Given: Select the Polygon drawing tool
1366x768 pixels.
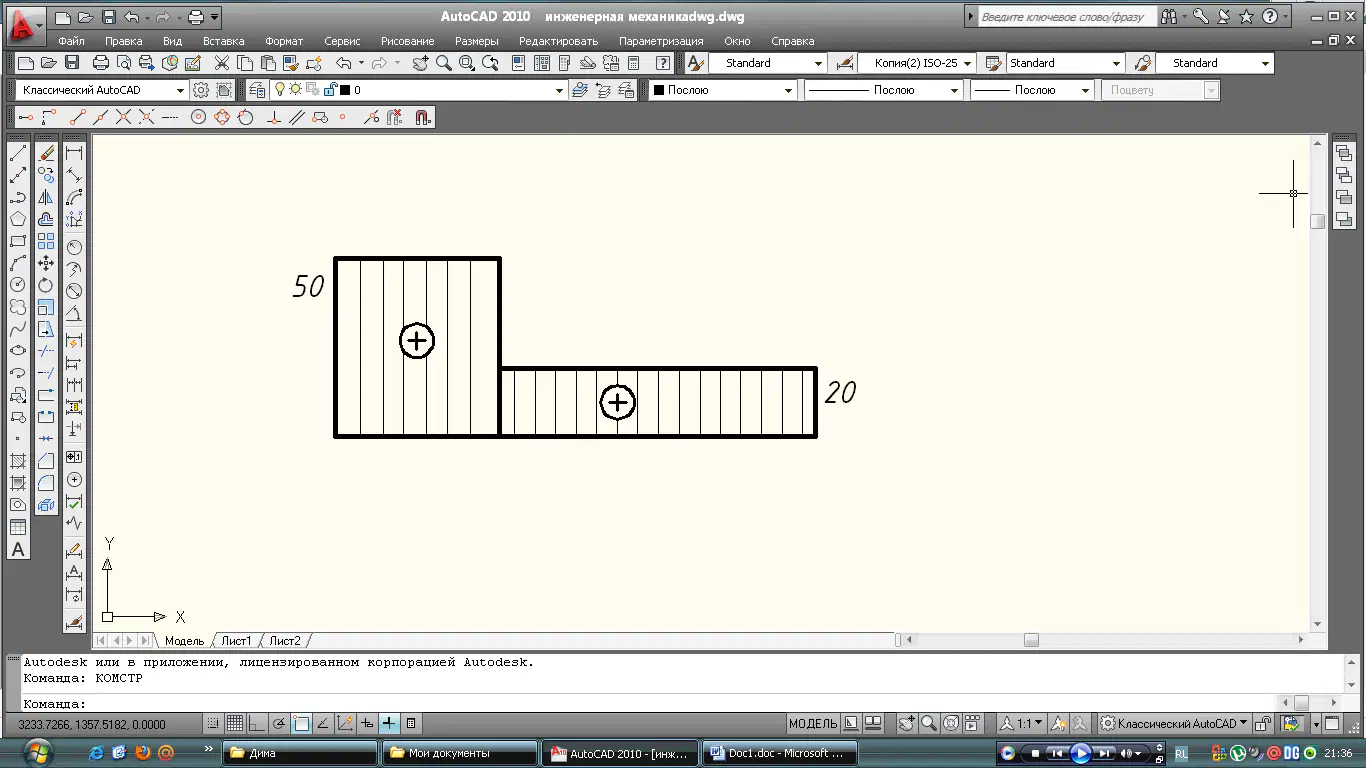Looking at the screenshot, I should point(18,219).
